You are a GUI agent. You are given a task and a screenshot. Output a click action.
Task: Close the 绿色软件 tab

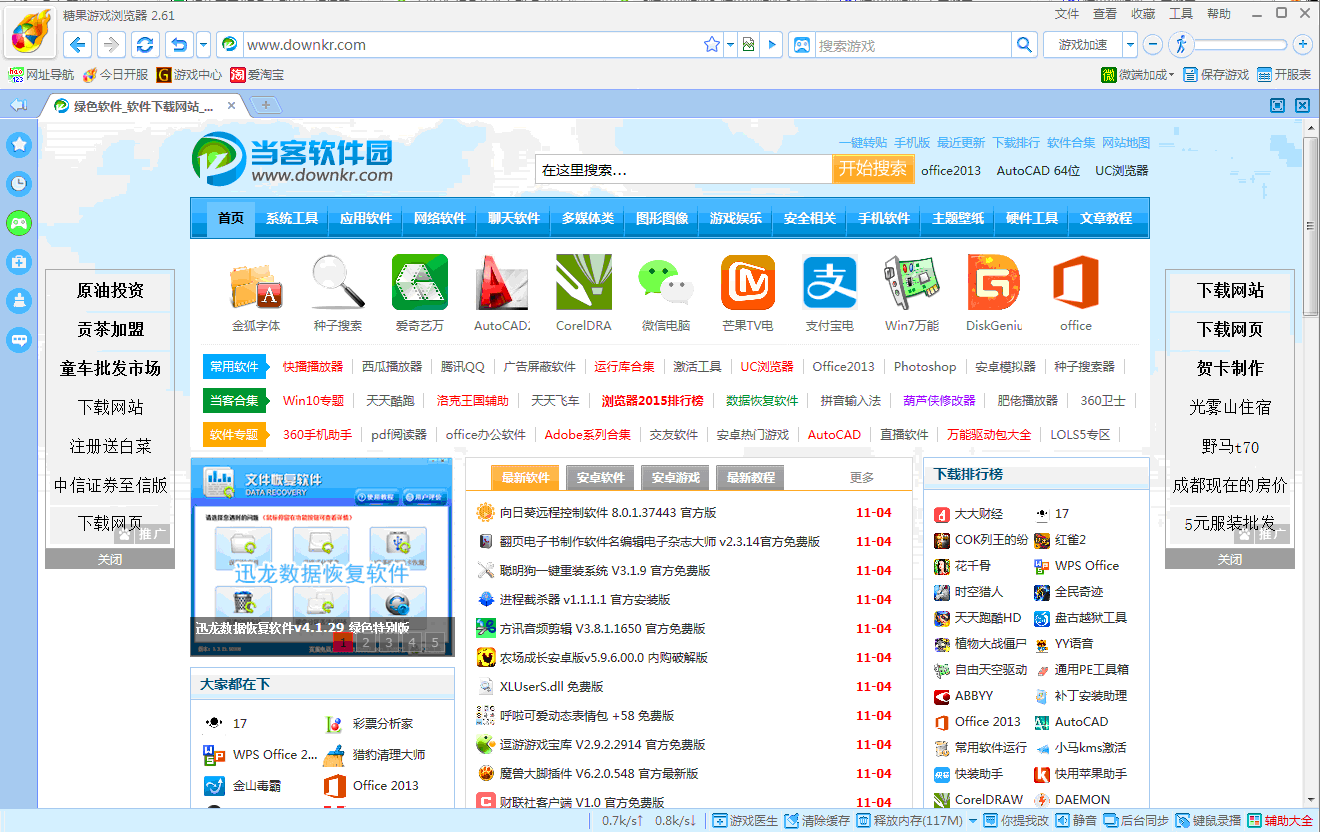pos(231,106)
